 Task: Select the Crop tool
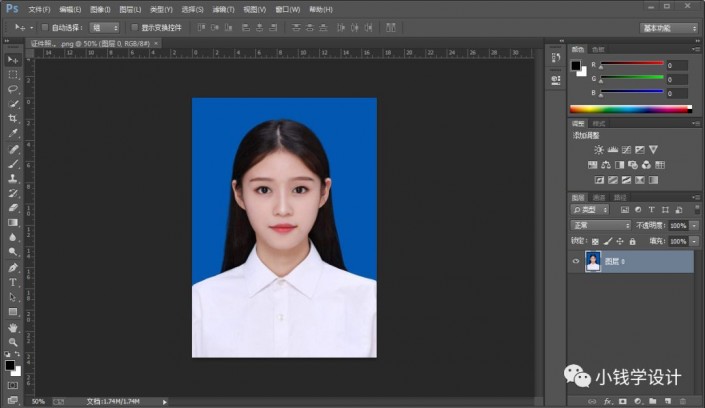[x=13, y=118]
